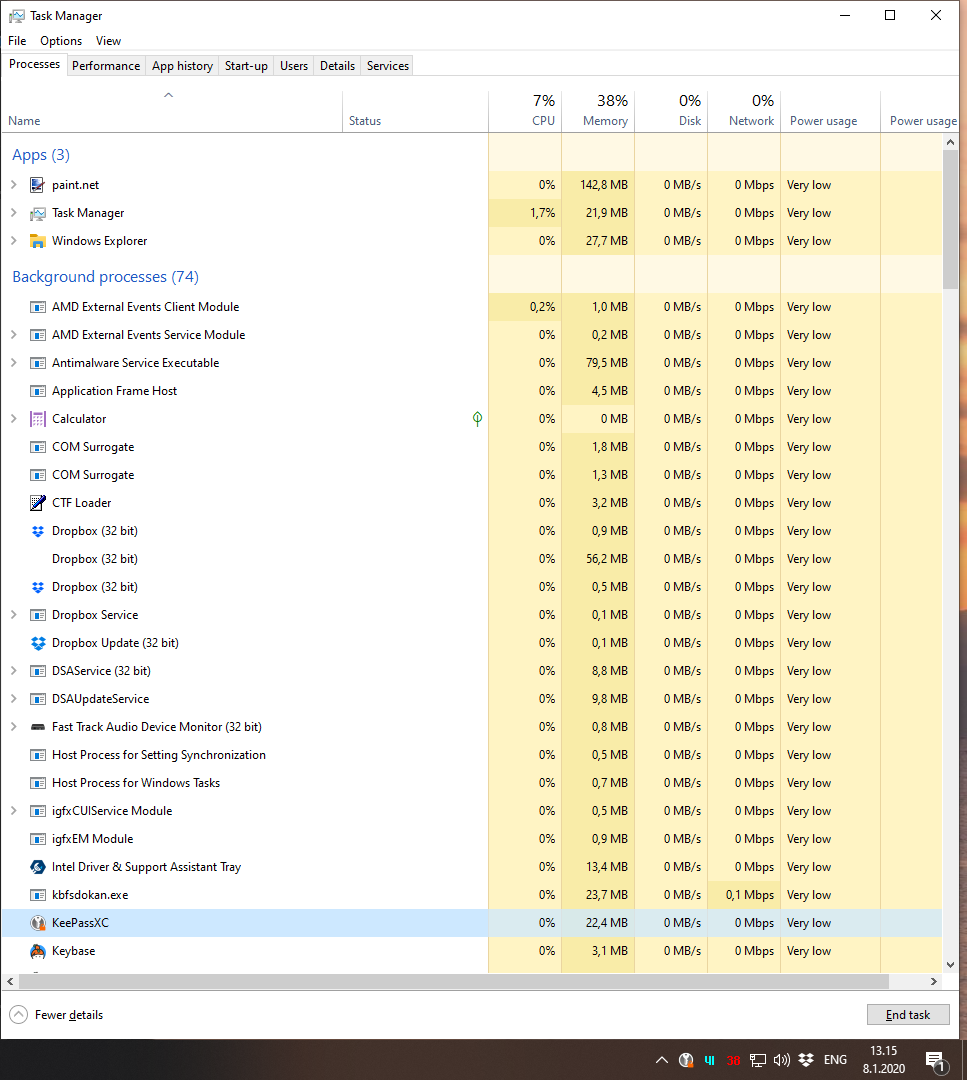This screenshot has height=1080, width=967.
Task: Open the File menu
Action: [x=17, y=41]
